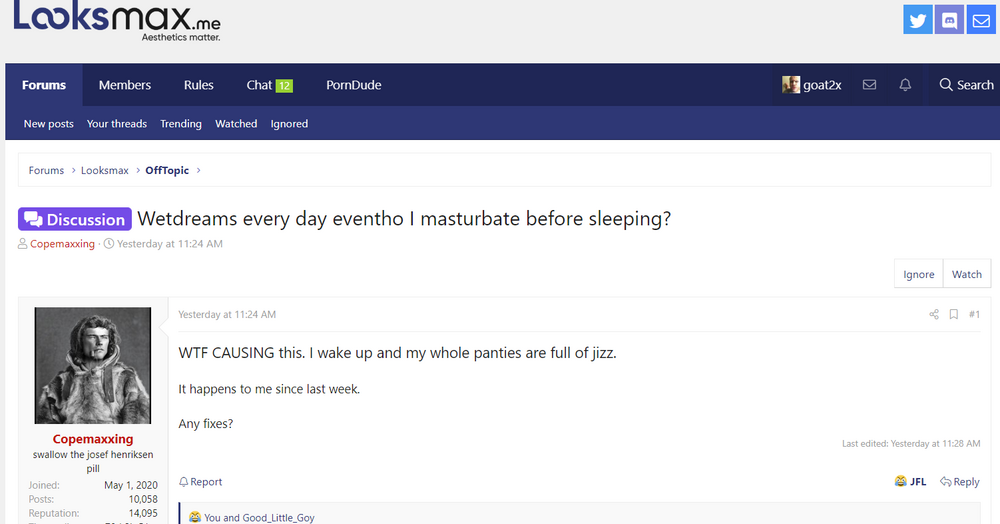
Task: Toggle Ignore for this thread
Action: (918, 274)
